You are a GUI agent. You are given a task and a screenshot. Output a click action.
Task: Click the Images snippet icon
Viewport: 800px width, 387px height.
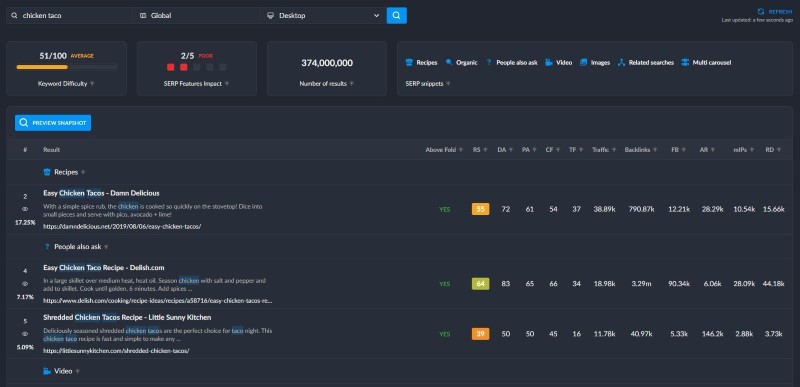click(583, 63)
